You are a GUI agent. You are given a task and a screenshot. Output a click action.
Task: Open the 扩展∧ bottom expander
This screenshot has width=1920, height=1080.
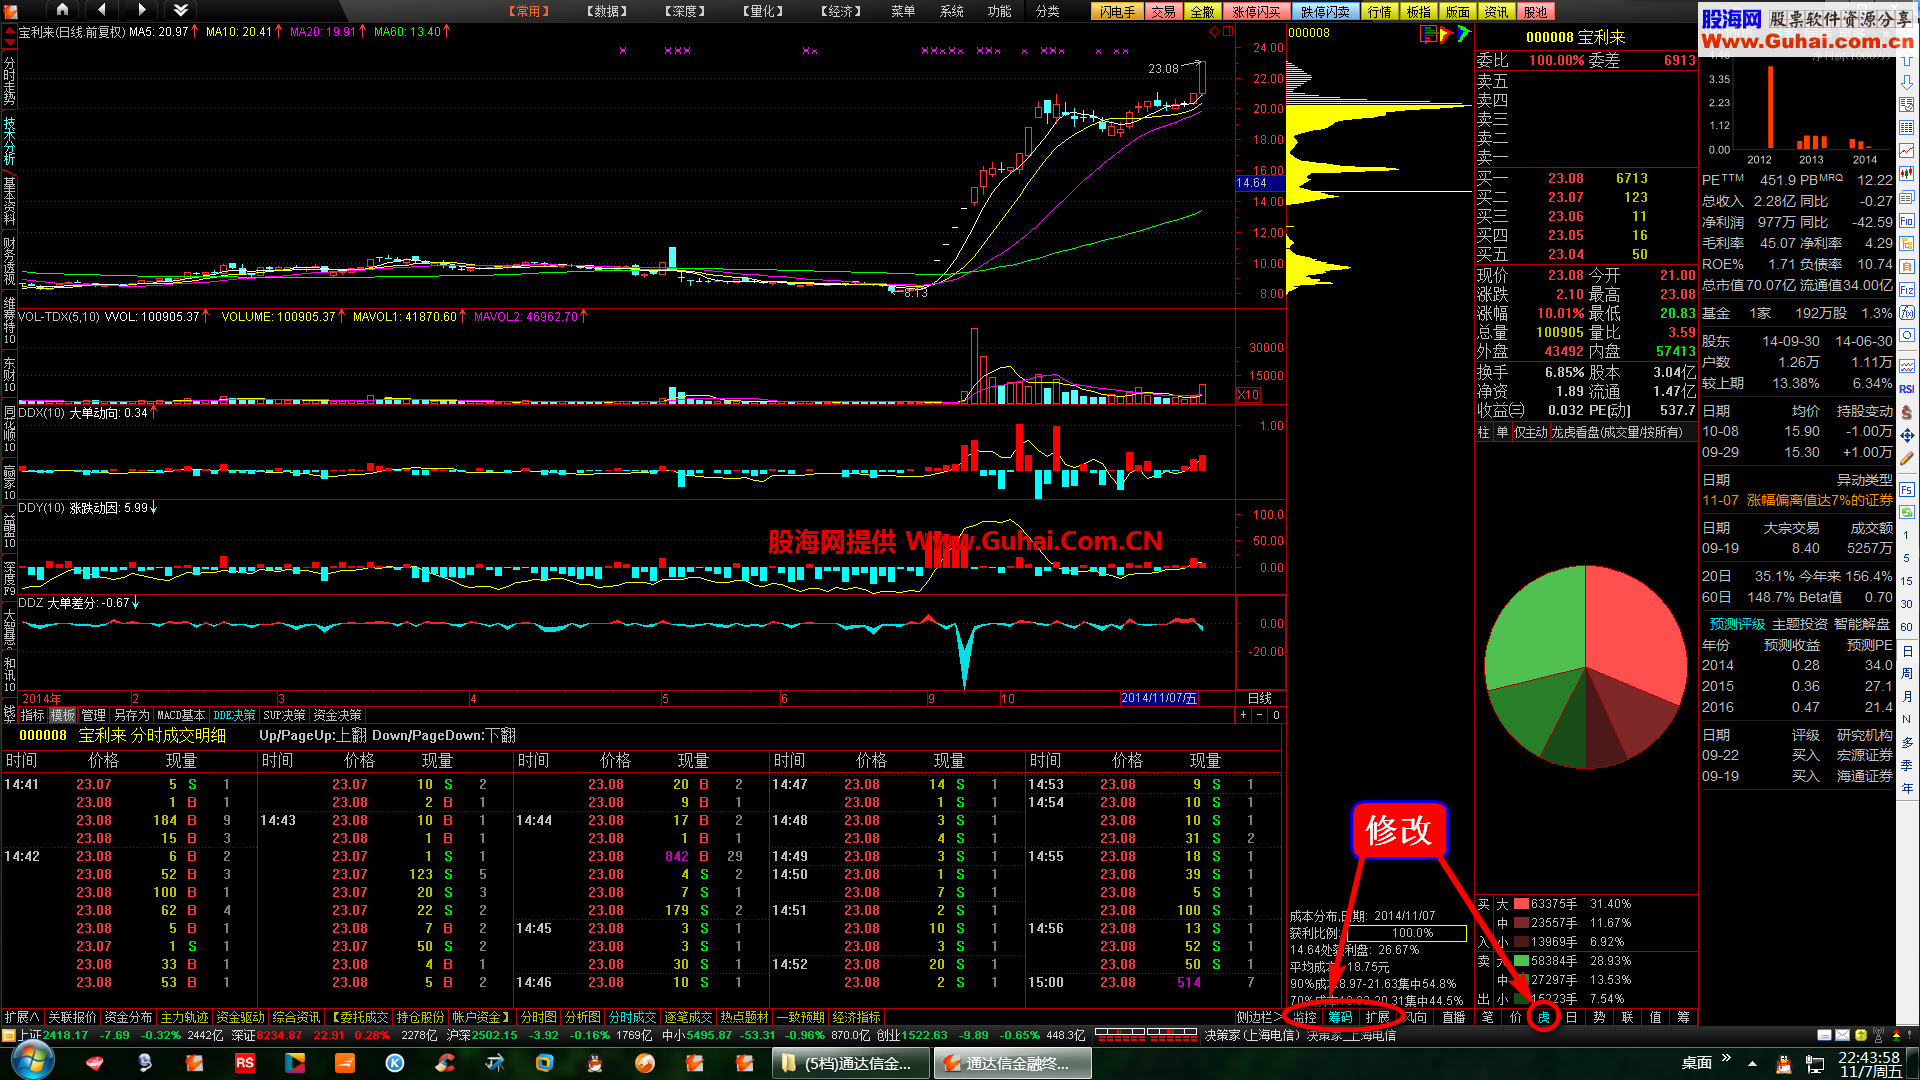pos(22,1017)
